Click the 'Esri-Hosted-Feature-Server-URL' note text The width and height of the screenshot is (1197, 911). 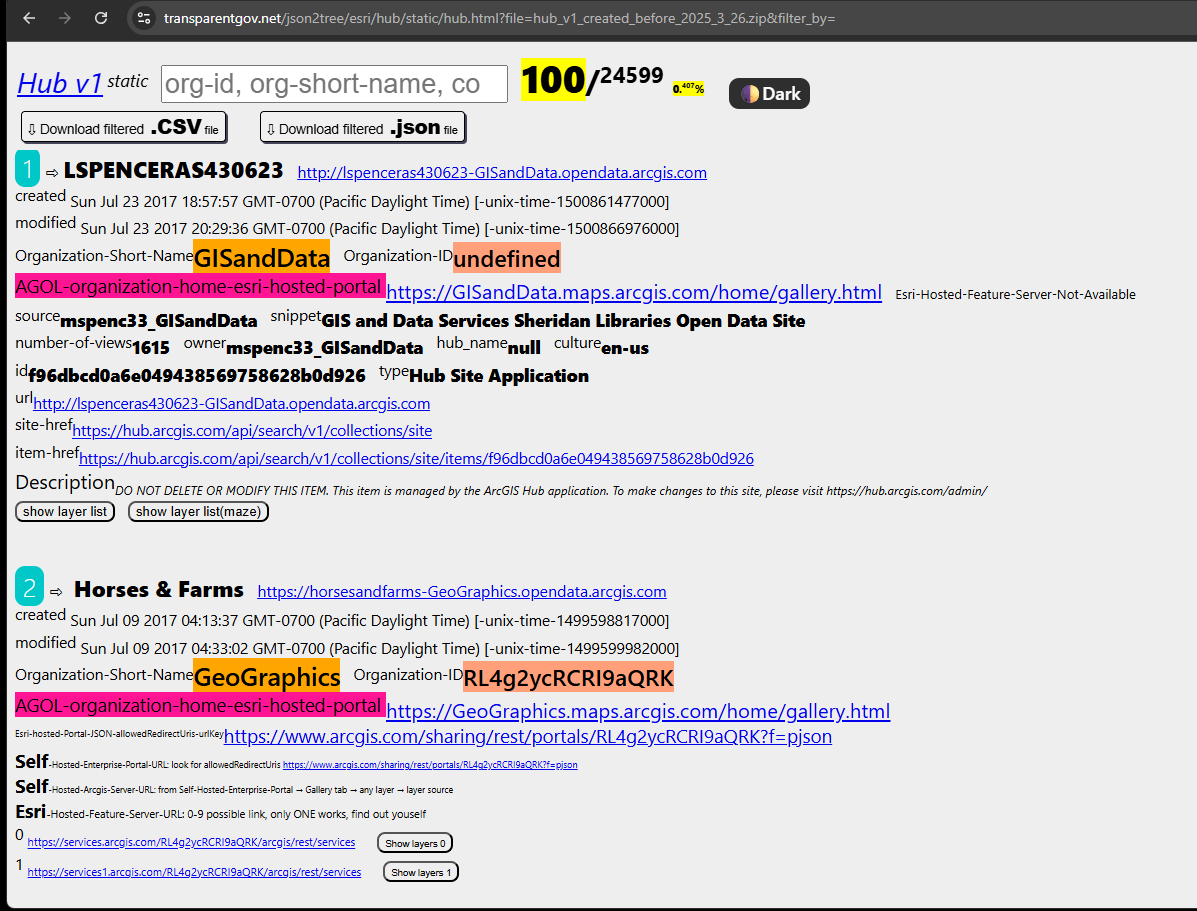point(221,812)
